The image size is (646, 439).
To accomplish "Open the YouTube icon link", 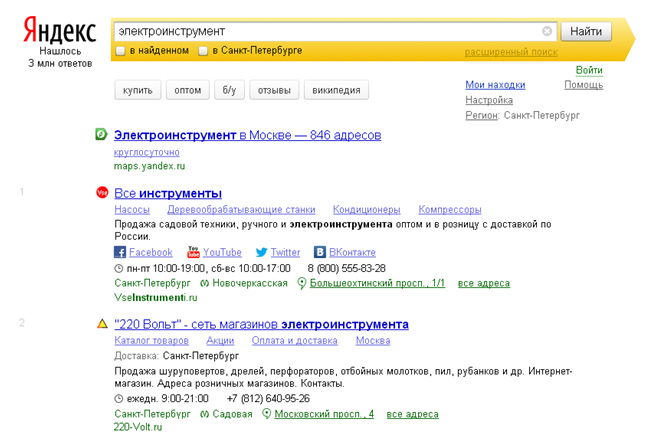I will pyautogui.click(x=194, y=253).
